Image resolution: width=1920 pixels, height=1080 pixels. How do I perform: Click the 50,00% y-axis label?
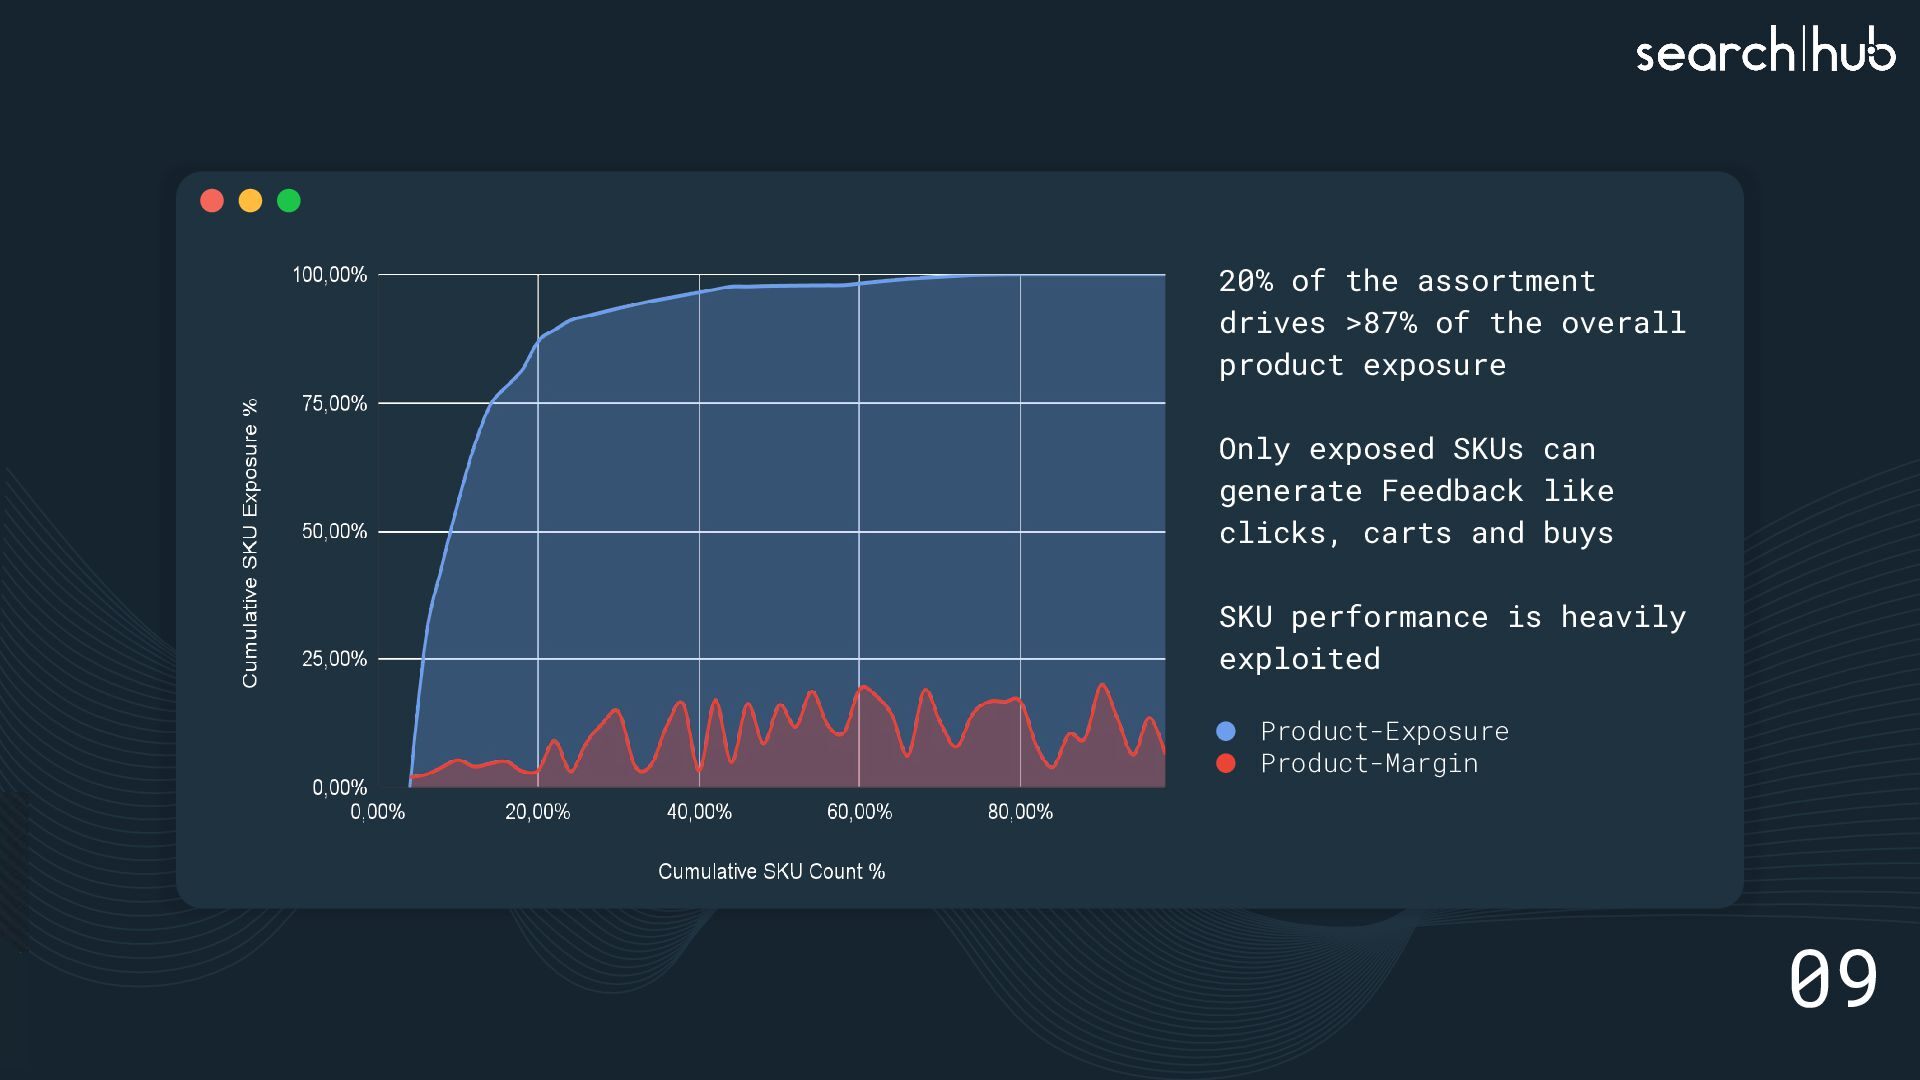click(x=334, y=531)
